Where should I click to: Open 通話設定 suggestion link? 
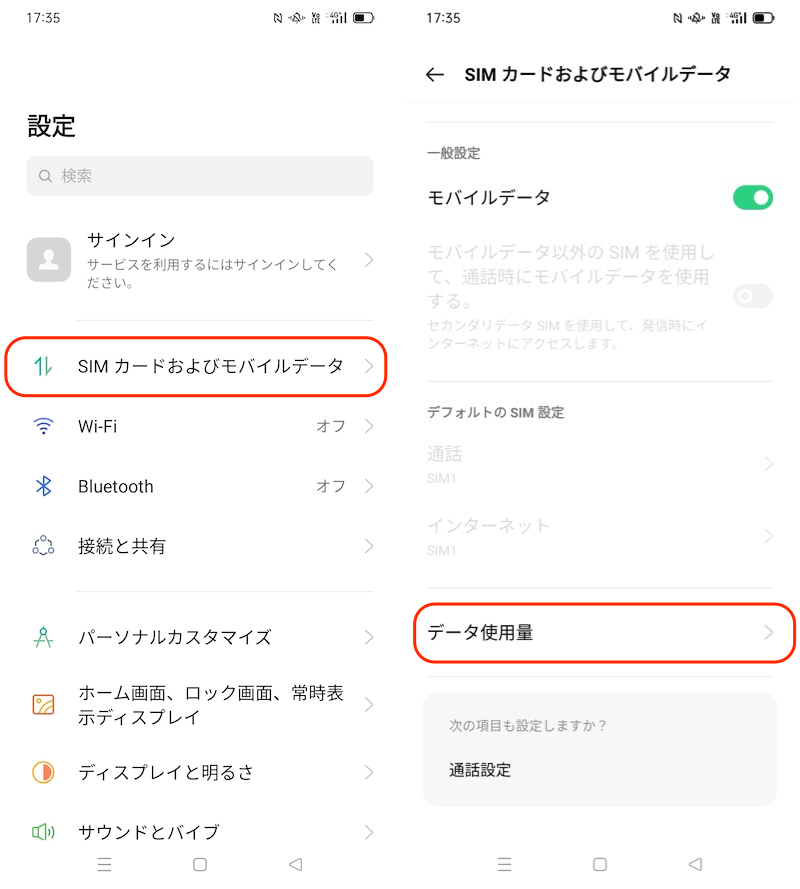pyautogui.click(x=480, y=770)
